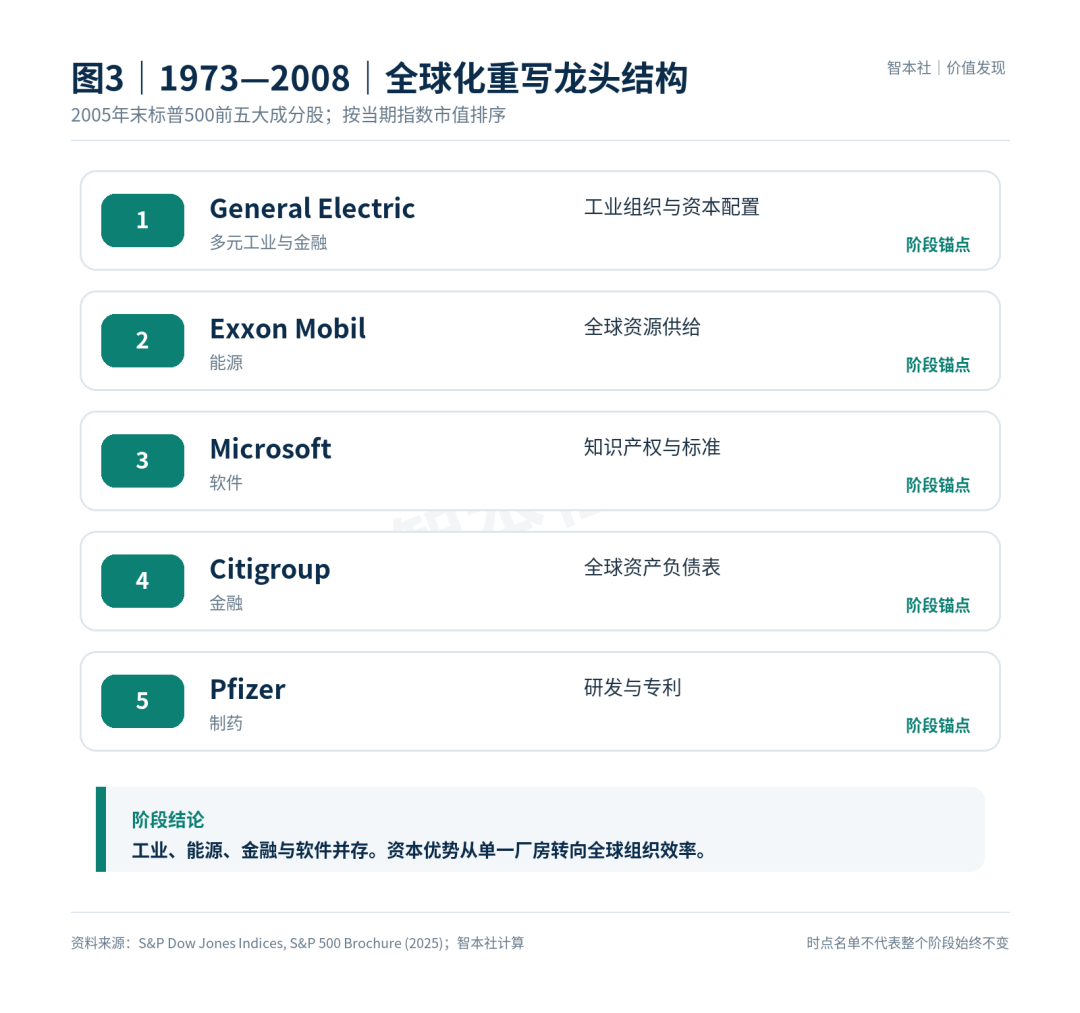Select the Exxon Mobil company name

click(288, 328)
